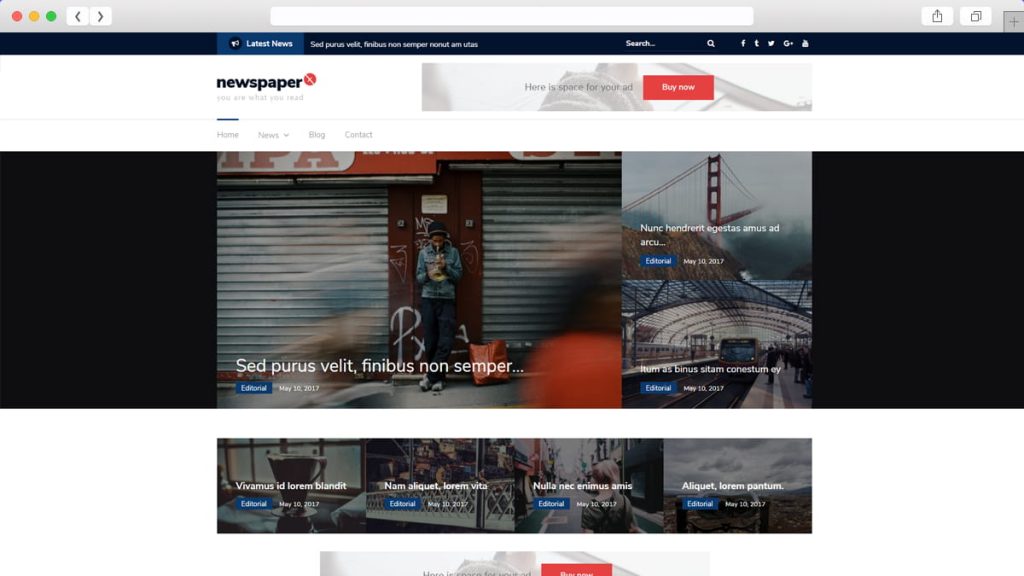Go forward with the browser forward arrow
The width and height of the screenshot is (1024, 576).
101,16
